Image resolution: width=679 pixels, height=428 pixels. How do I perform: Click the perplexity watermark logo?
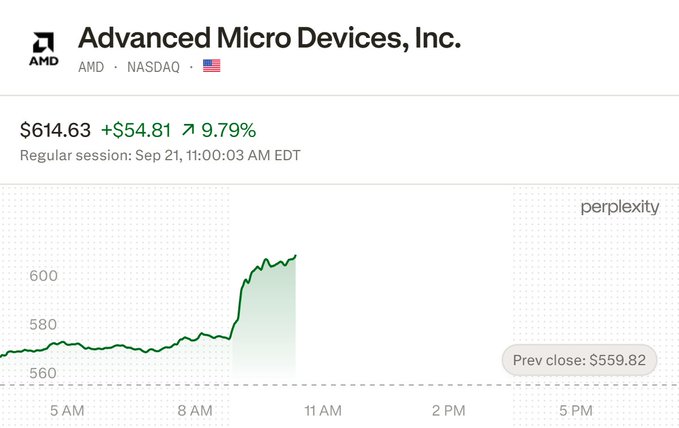[620, 208]
